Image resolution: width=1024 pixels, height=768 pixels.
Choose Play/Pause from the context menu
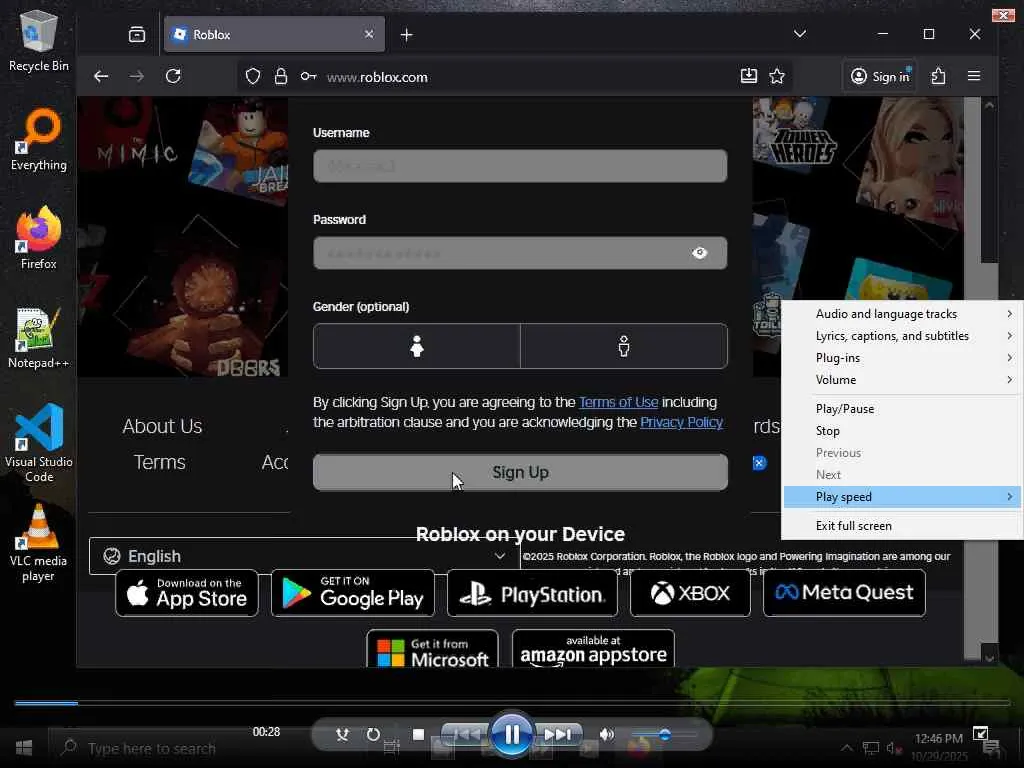(902, 409)
